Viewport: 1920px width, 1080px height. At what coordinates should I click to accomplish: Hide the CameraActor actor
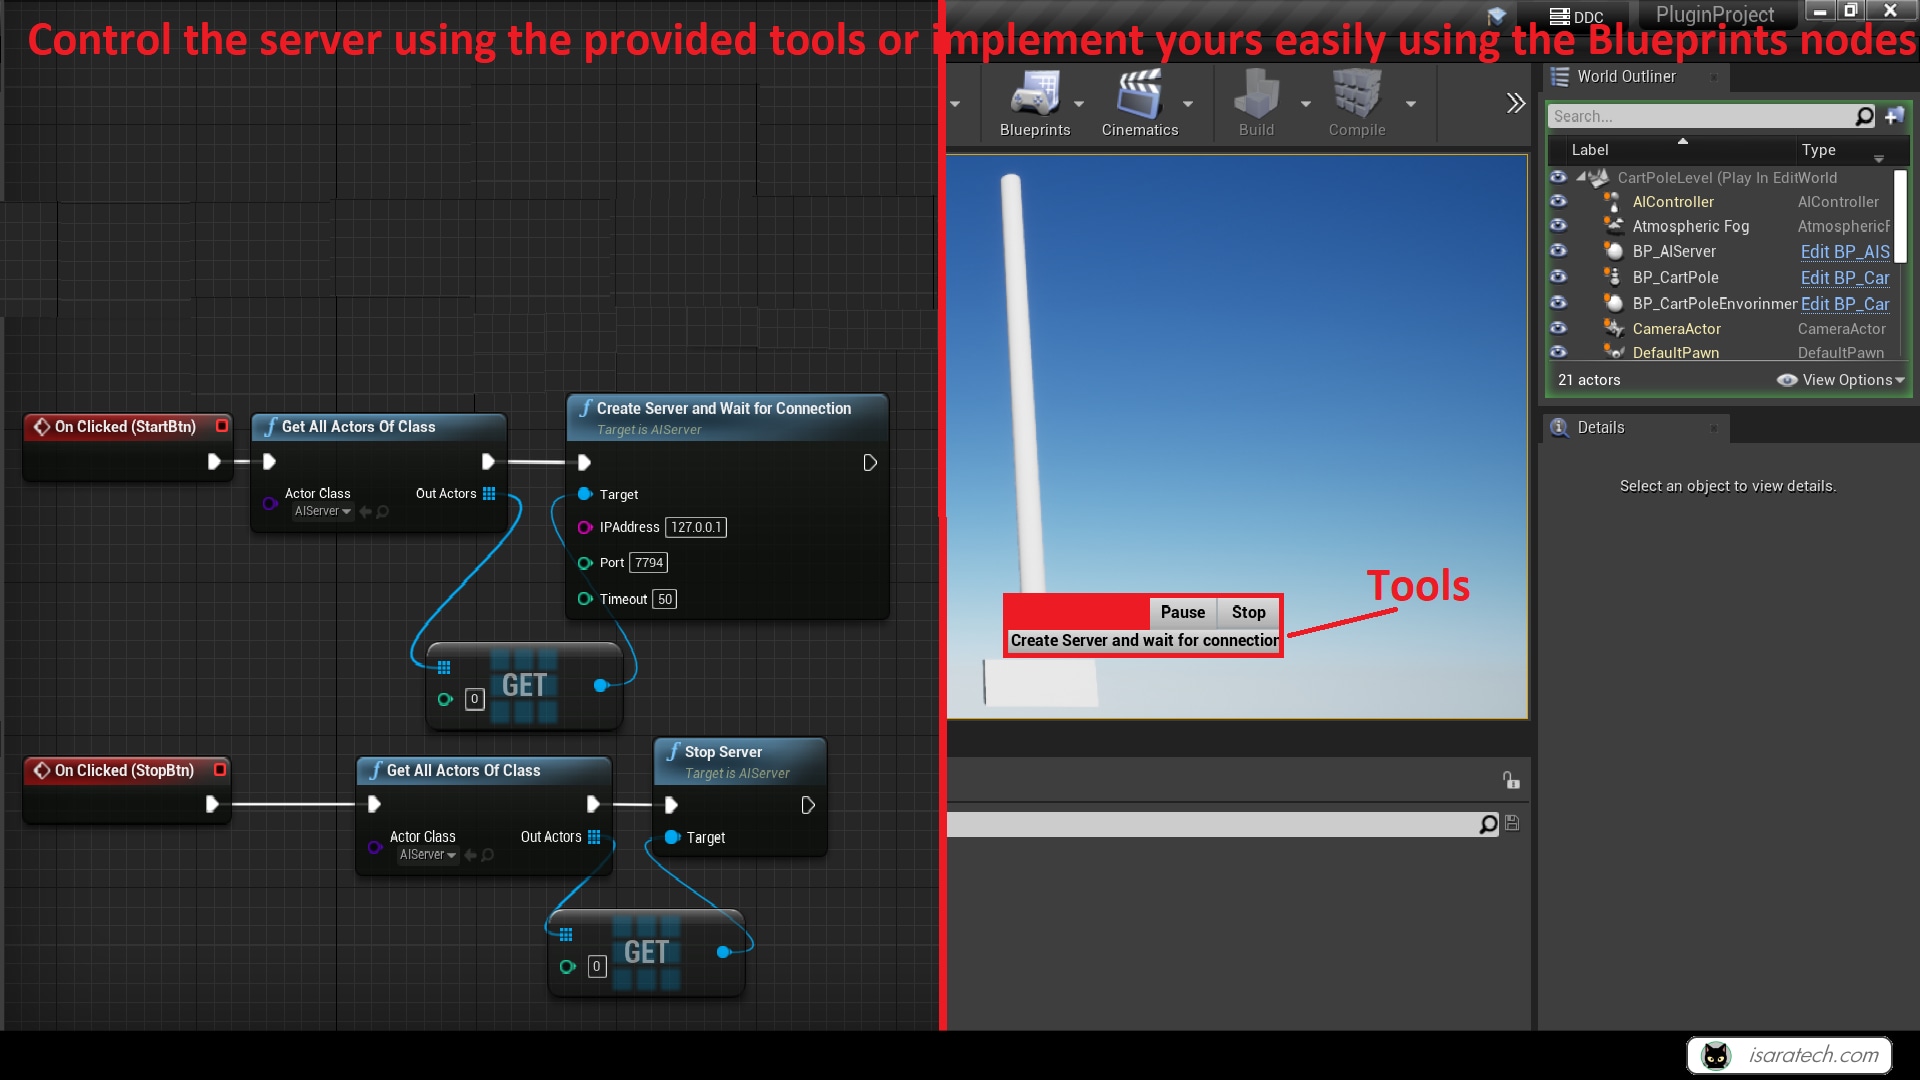1559,328
